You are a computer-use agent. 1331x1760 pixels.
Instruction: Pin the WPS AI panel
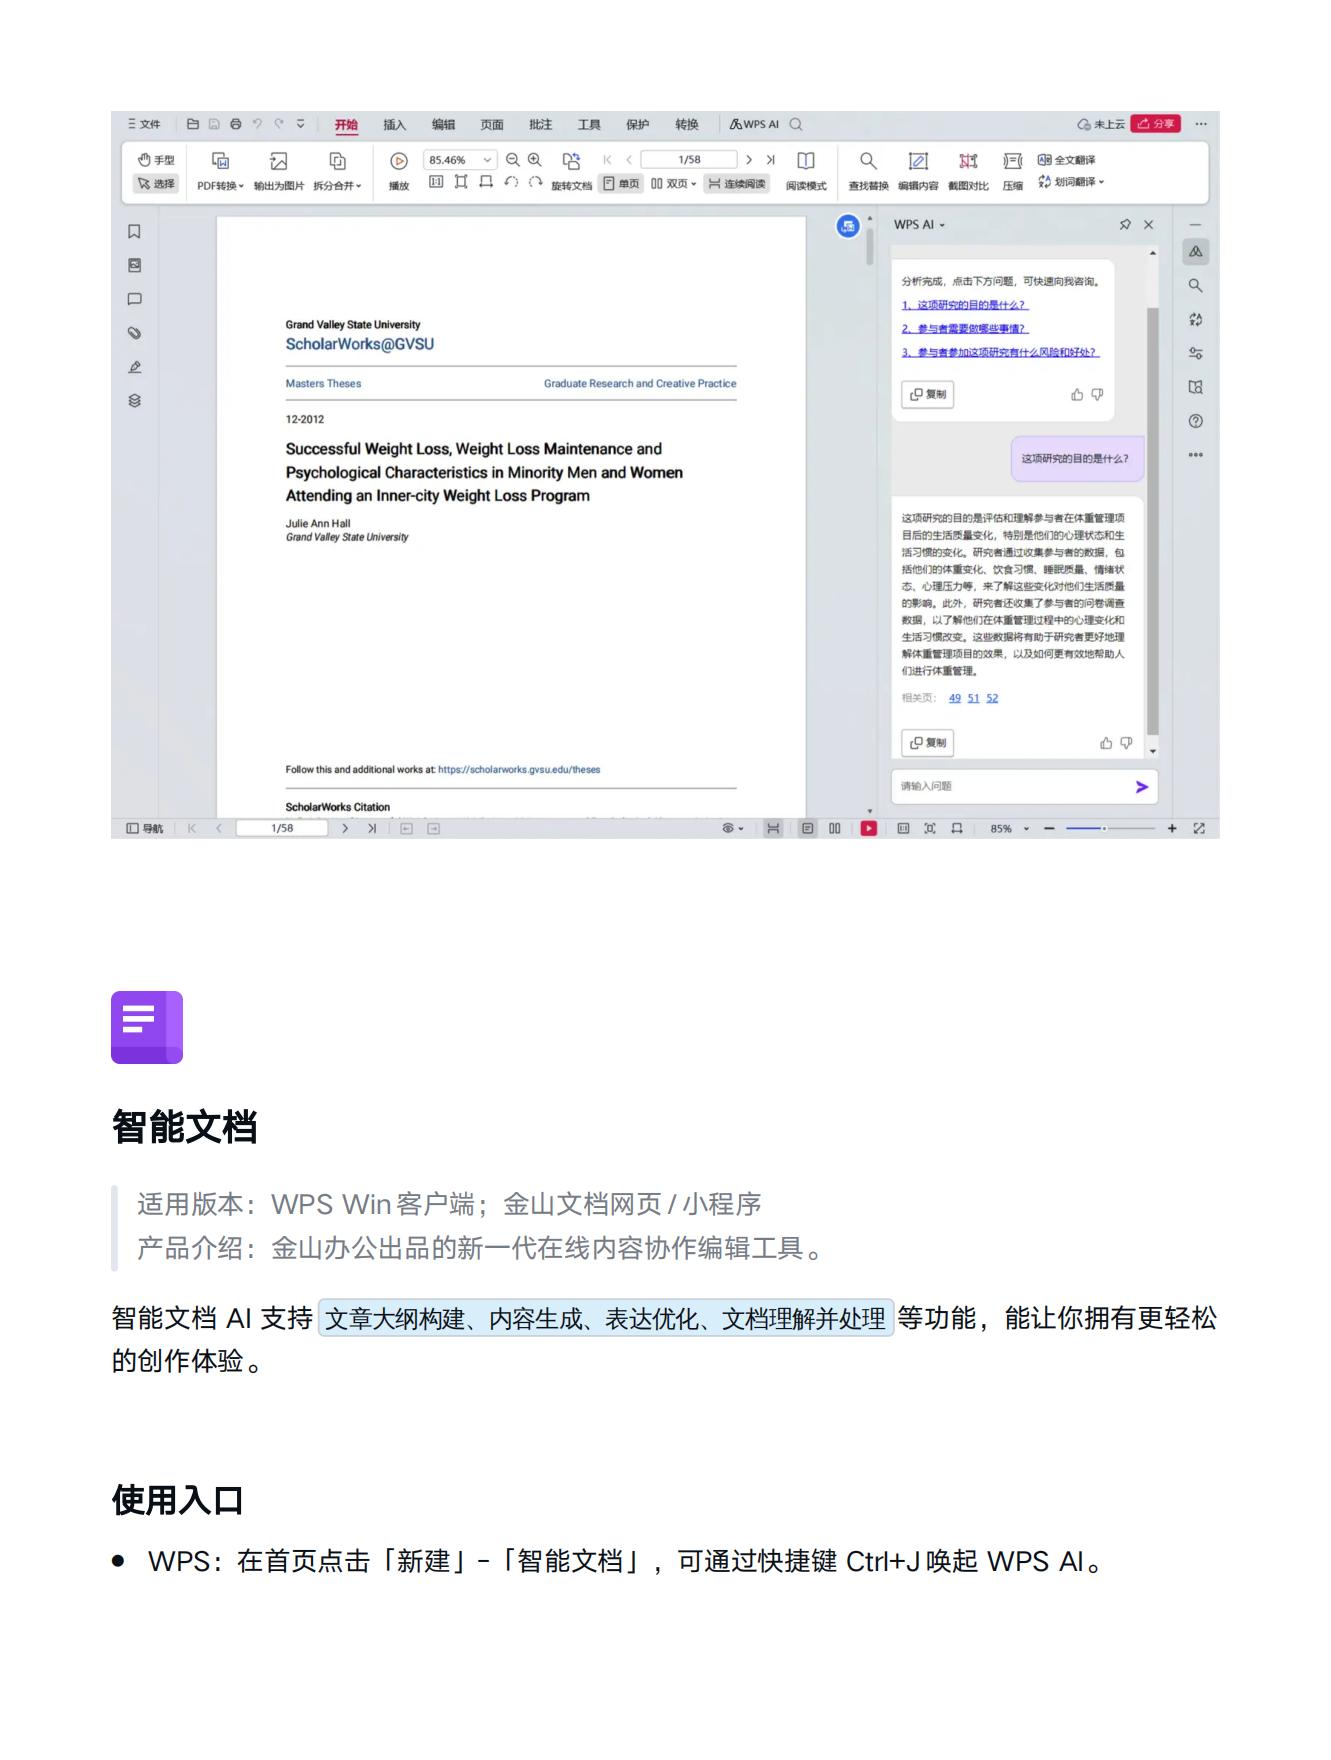pyautogui.click(x=1125, y=225)
